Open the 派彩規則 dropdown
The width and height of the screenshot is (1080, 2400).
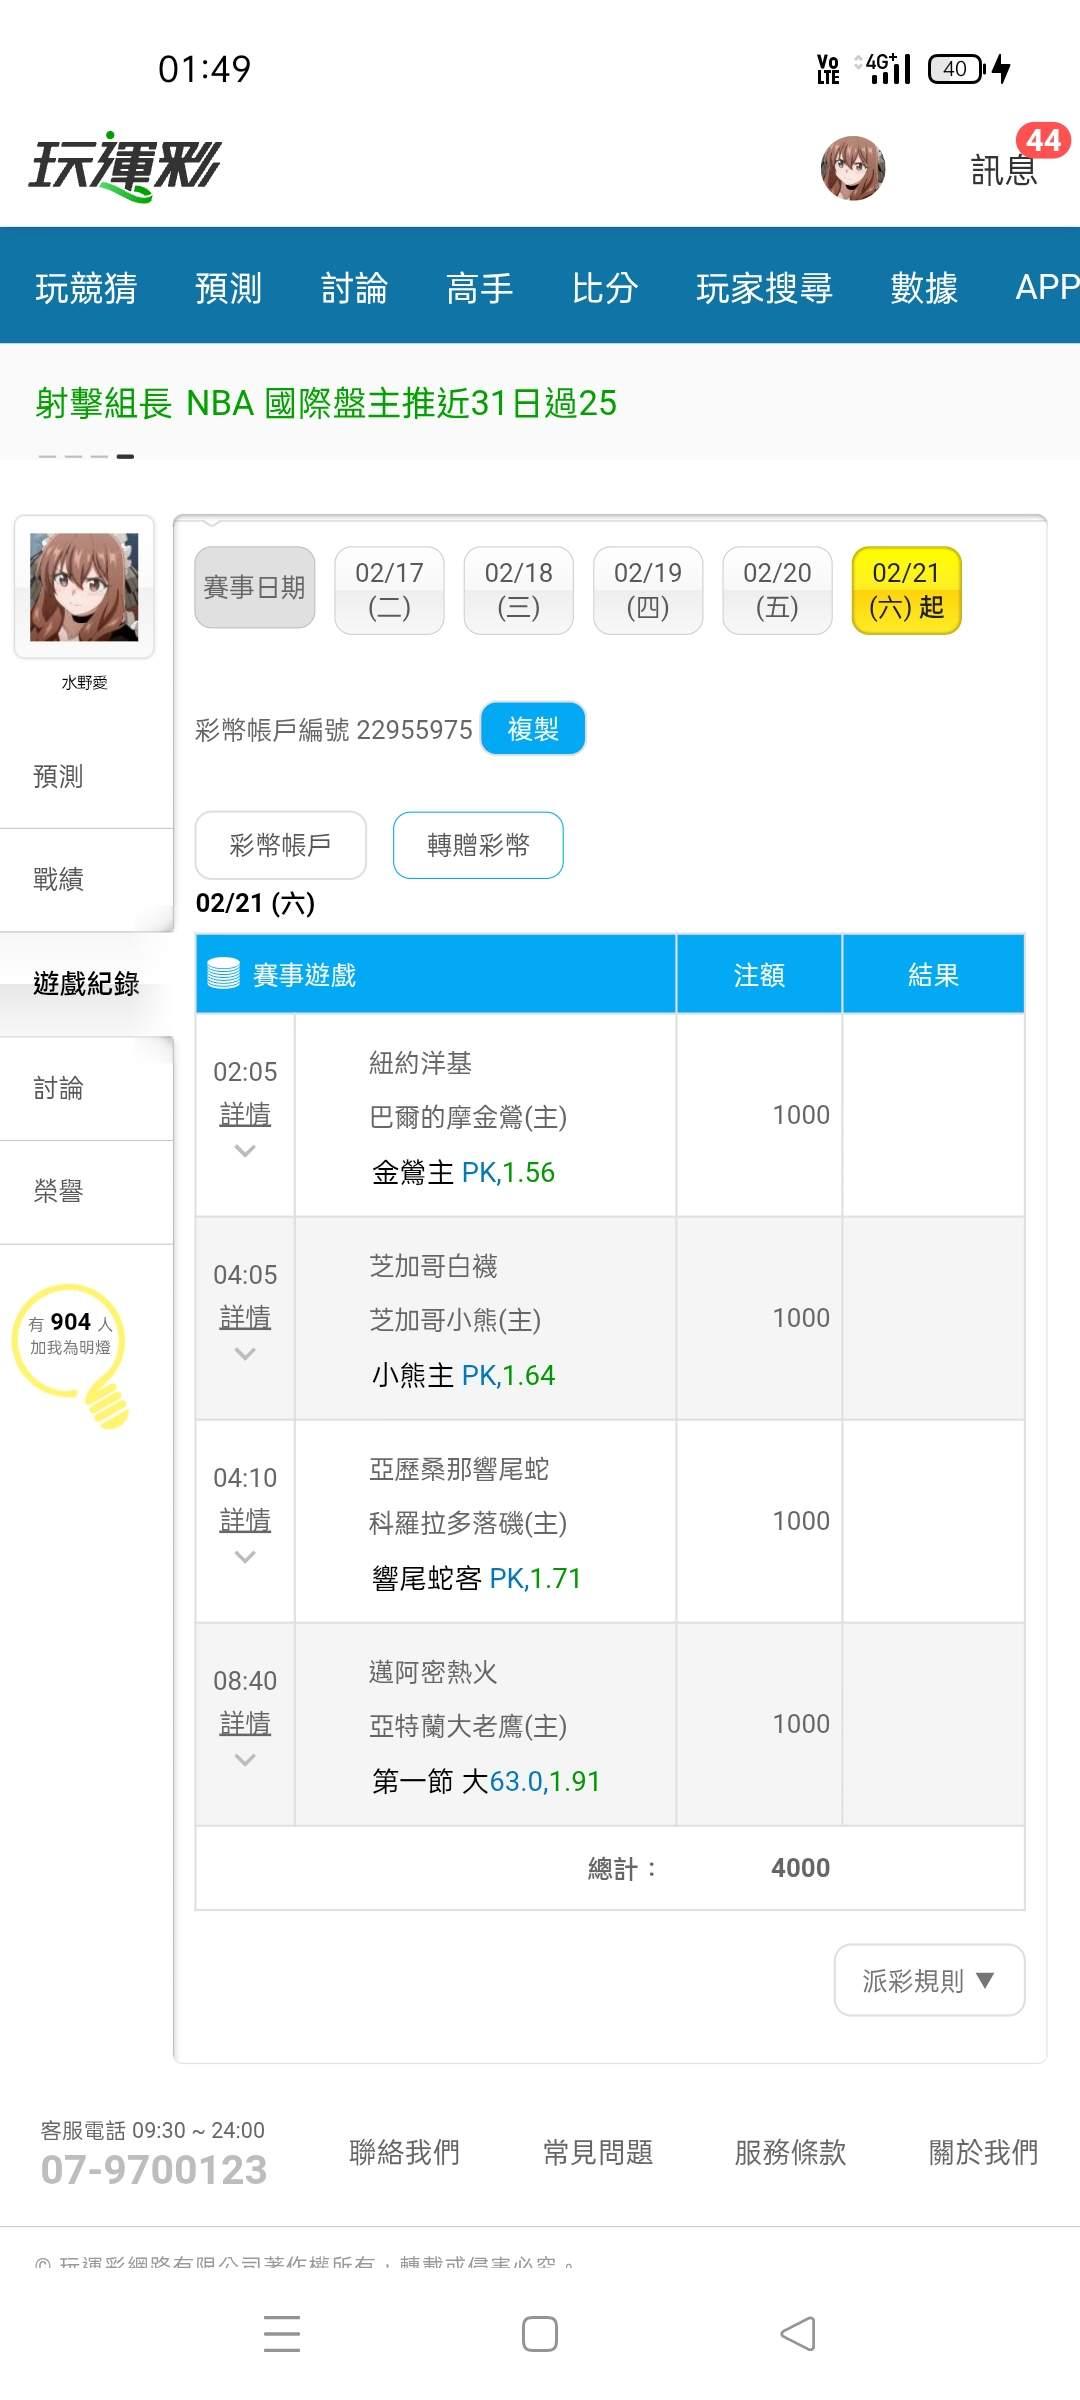929,1980
